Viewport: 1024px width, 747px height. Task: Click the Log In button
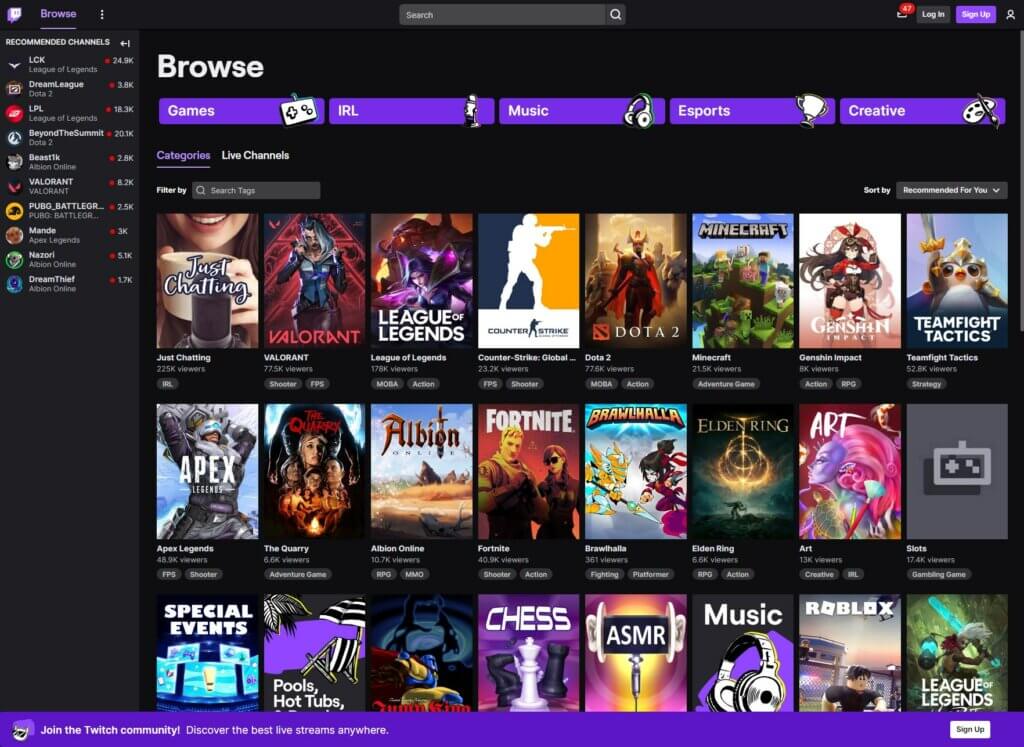pyautogui.click(x=933, y=14)
